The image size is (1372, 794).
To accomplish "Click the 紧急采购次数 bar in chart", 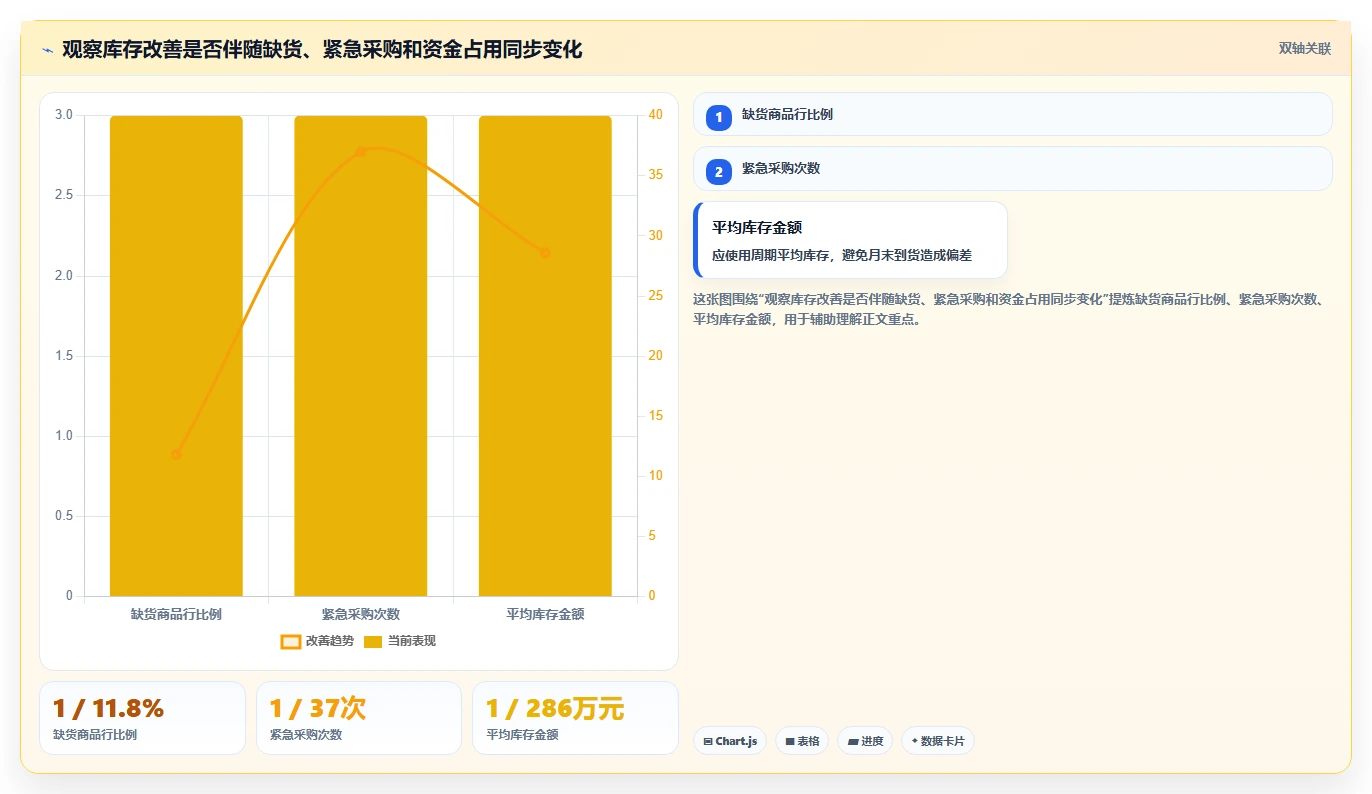I will [361, 356].
